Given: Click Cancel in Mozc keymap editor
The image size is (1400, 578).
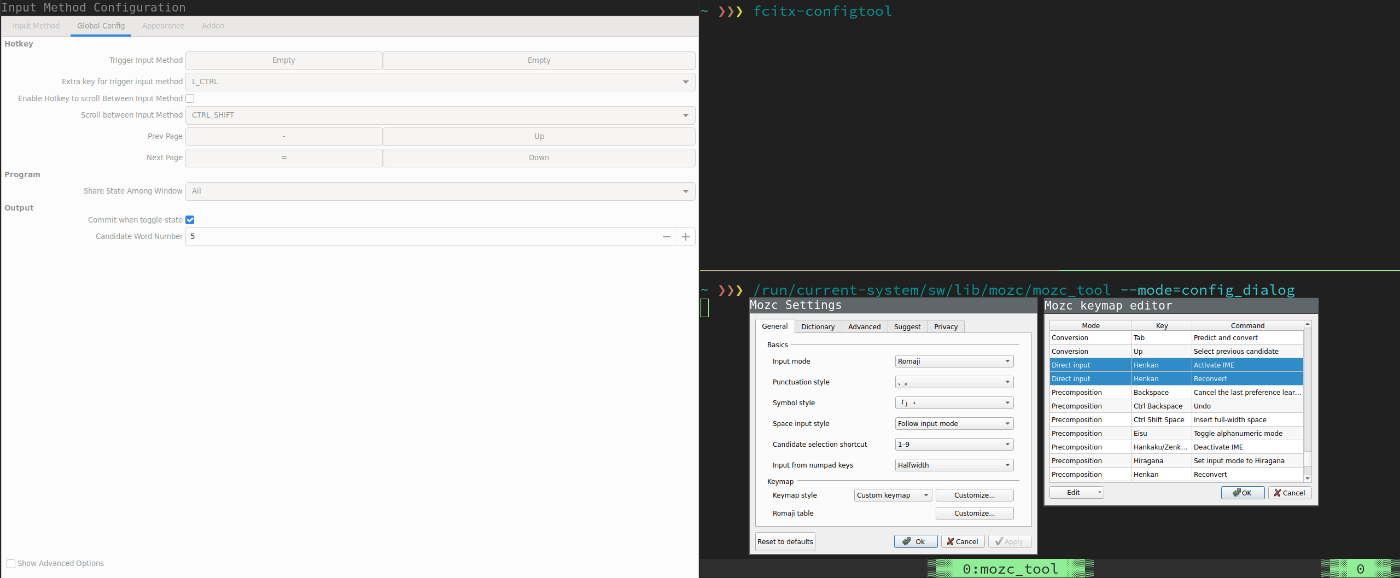Looking at the screenshot, I should click(x=1289, y=492).
